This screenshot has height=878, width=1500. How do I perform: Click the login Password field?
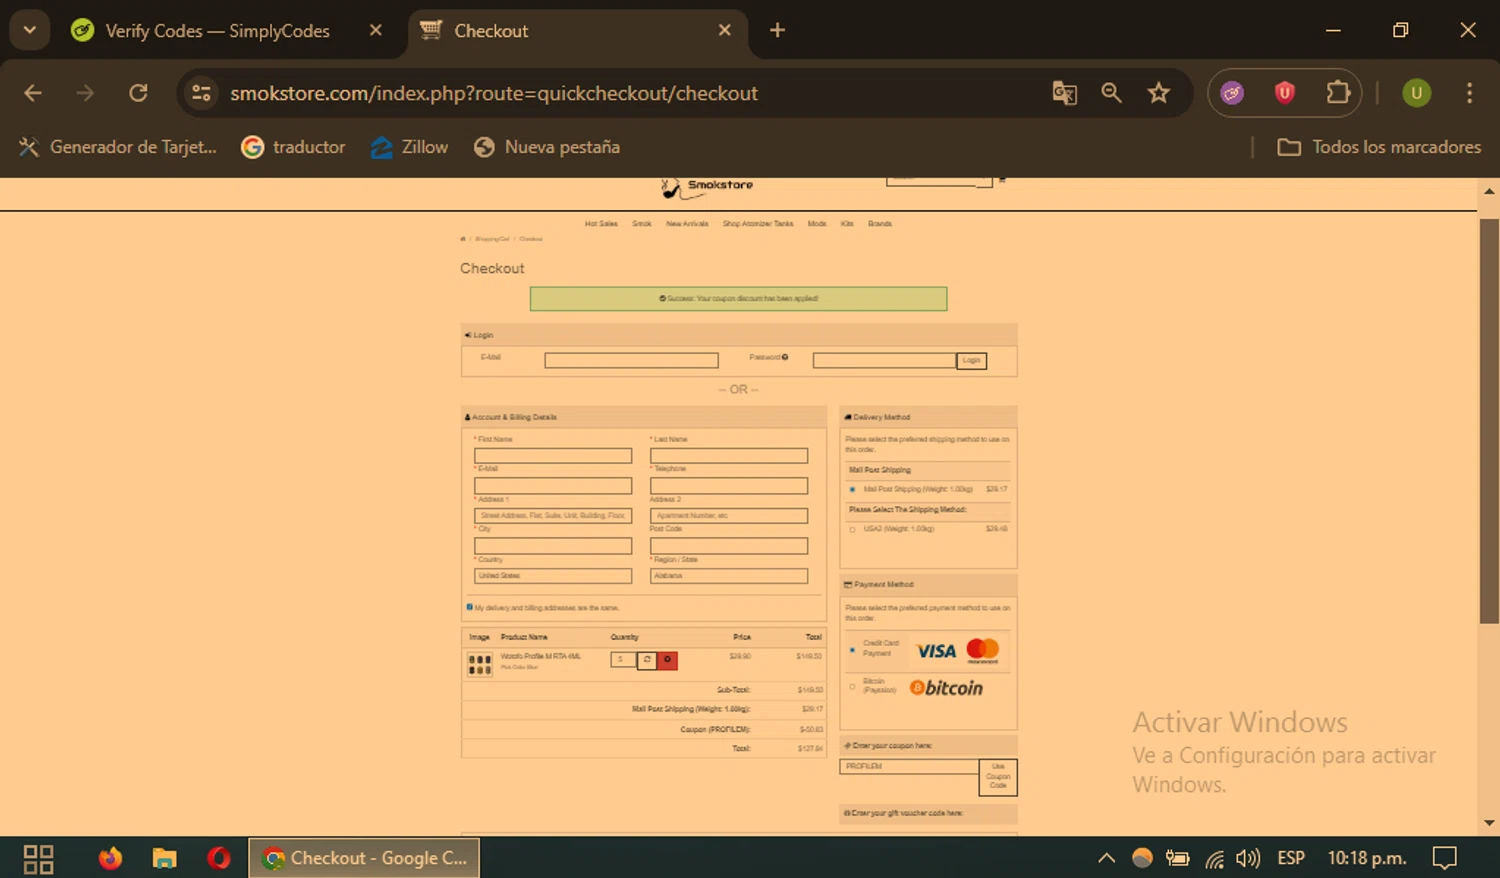[884, 360]
